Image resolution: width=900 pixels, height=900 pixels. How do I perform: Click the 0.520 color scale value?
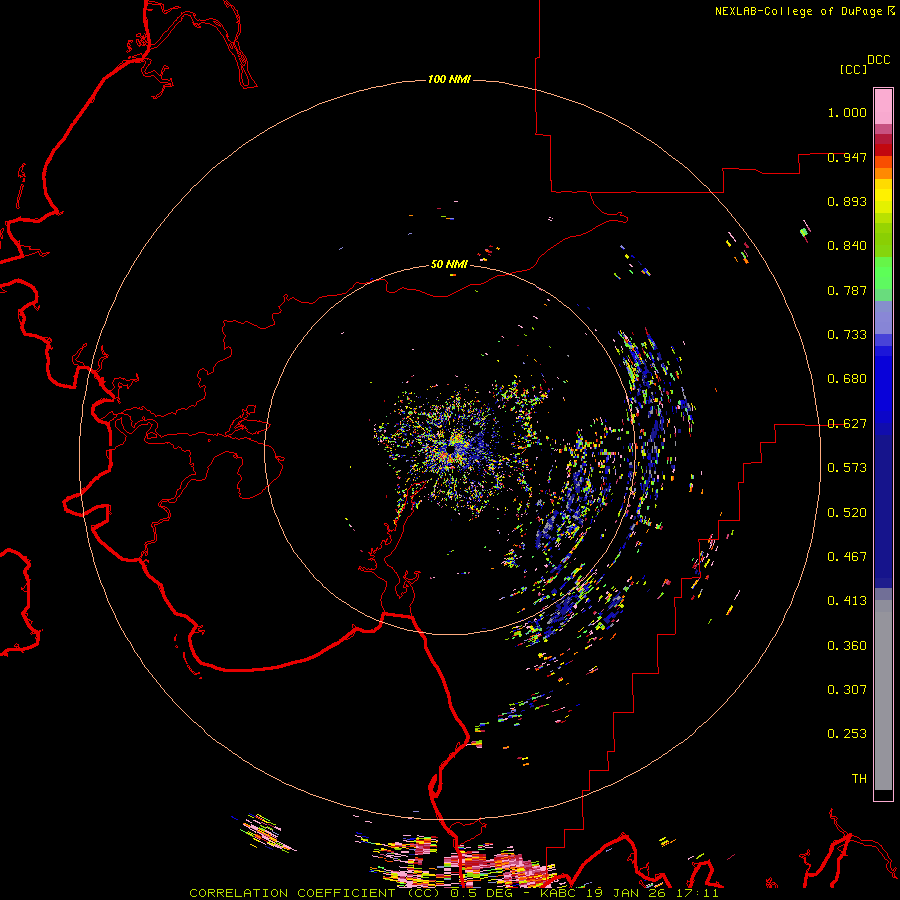[x=847, y=513]
